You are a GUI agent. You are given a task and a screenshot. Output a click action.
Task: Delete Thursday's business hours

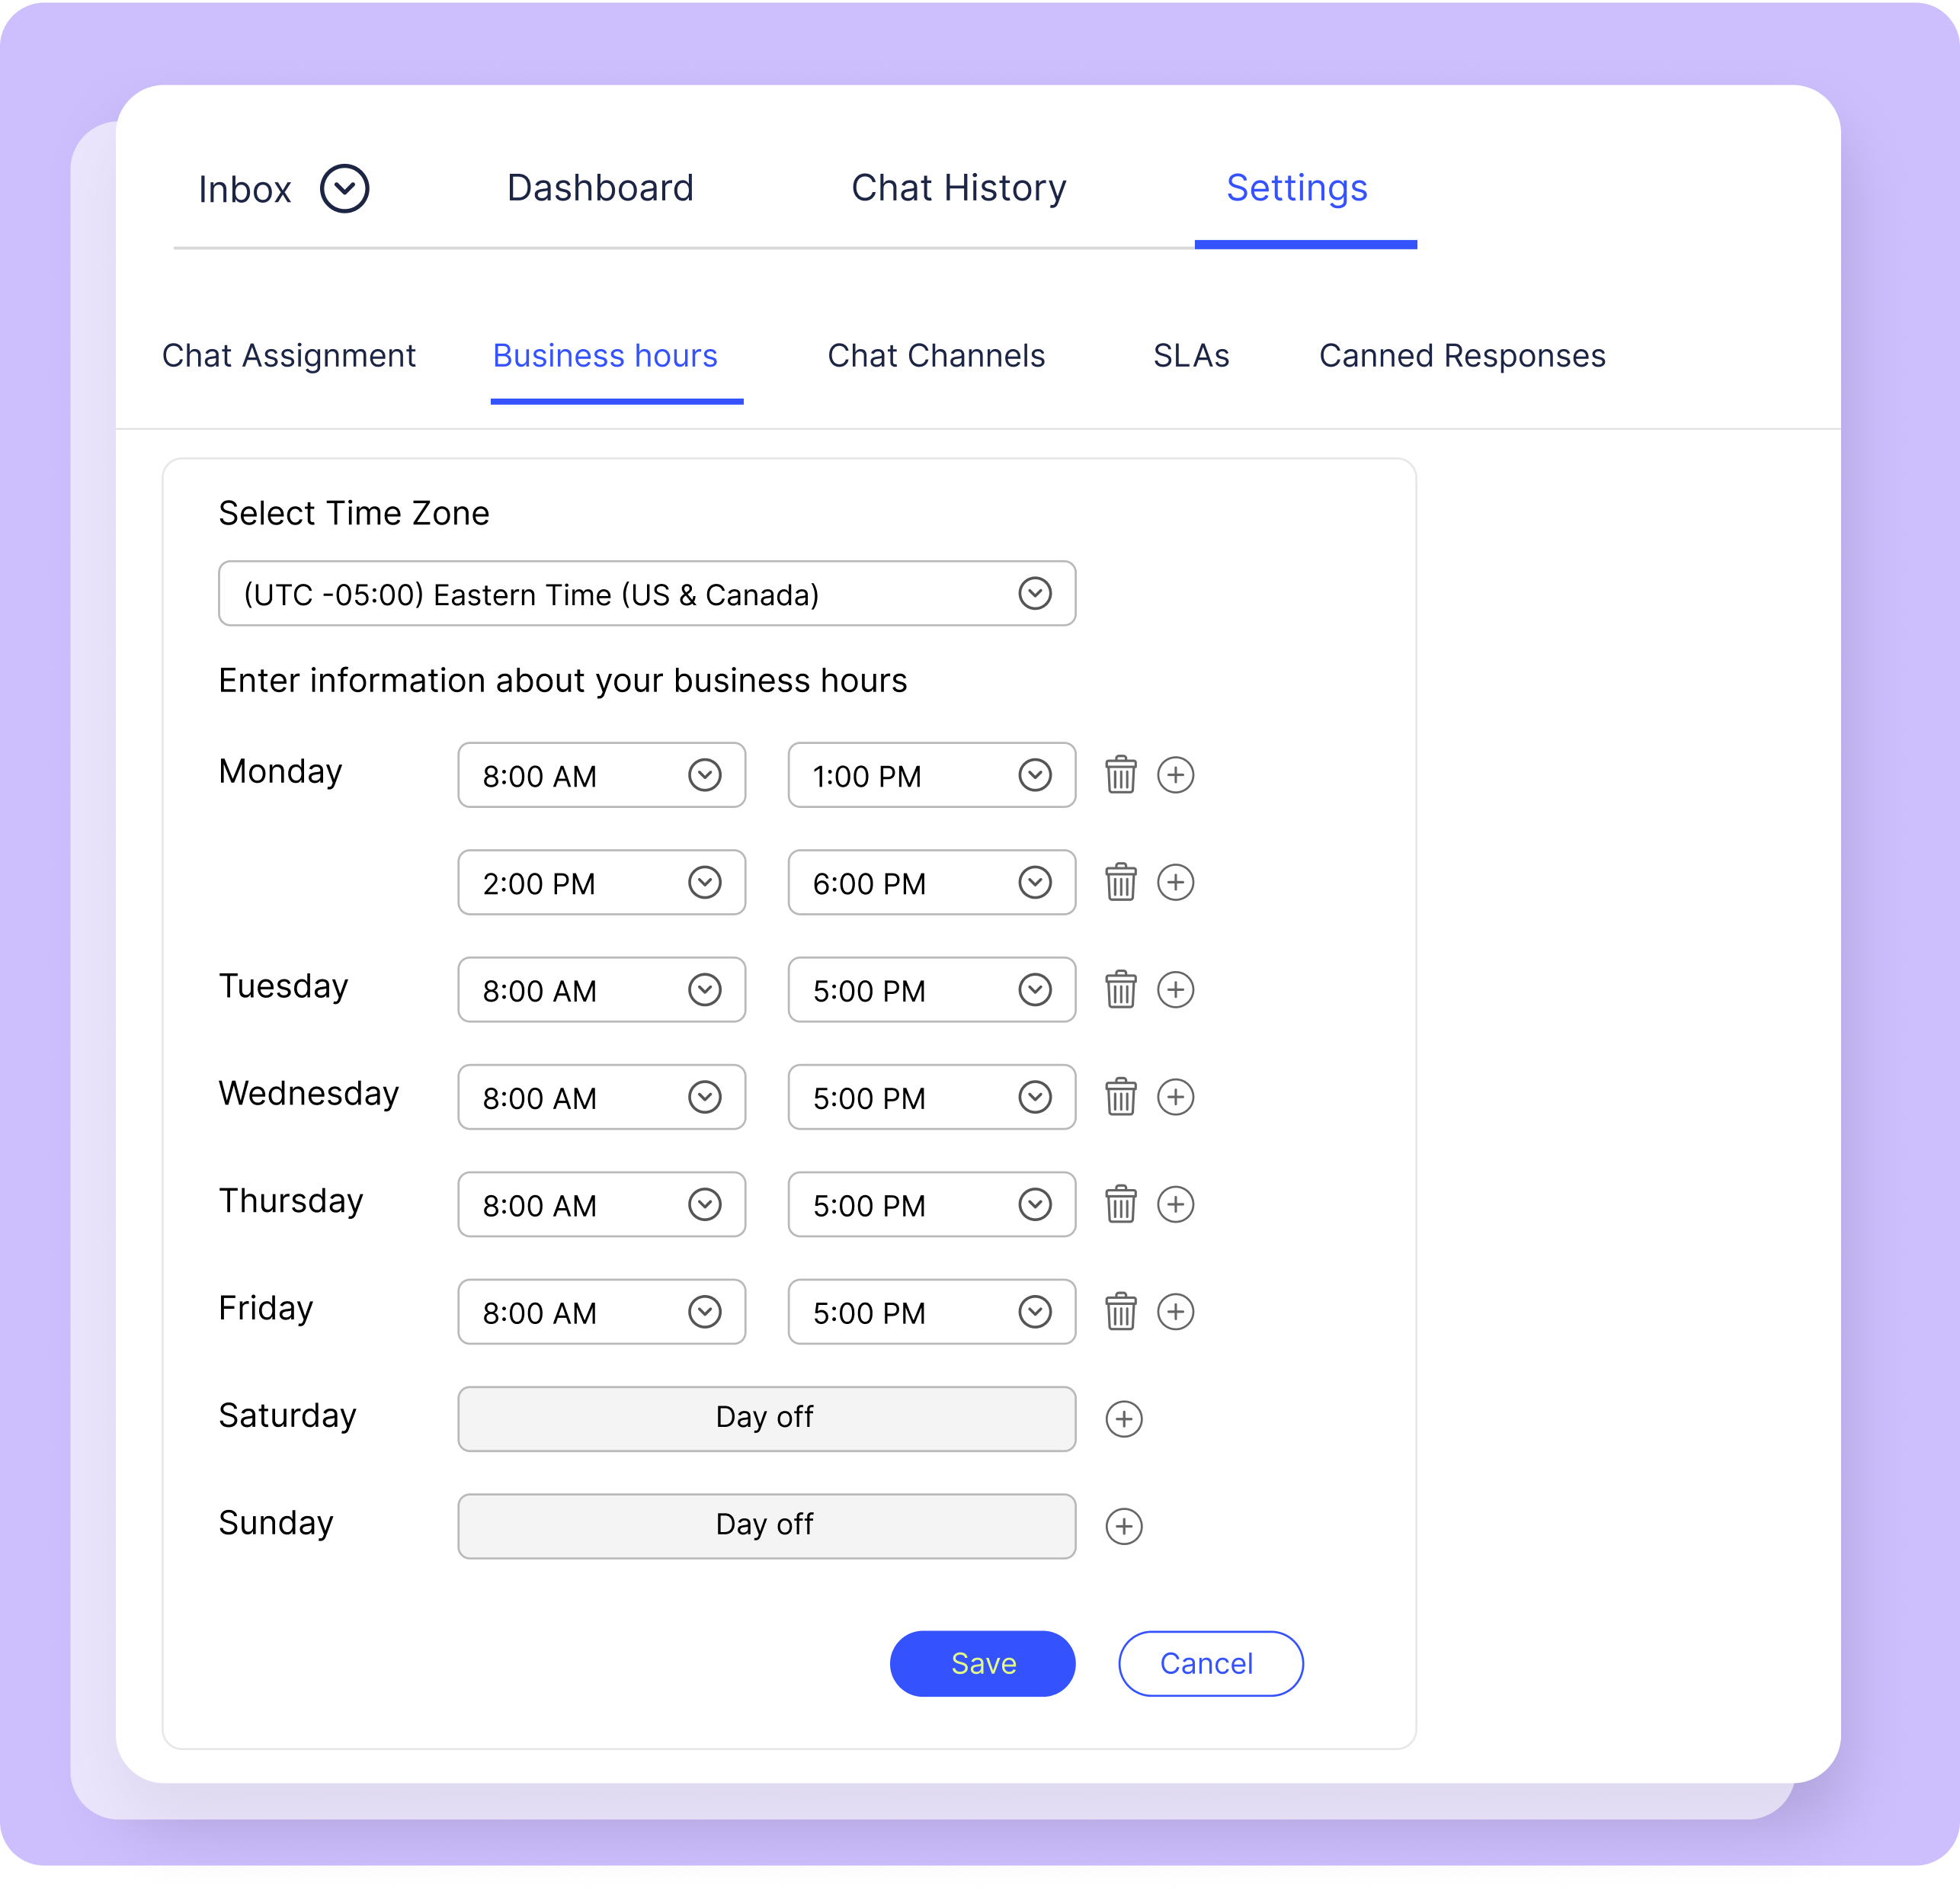(x=1121, y=1205)
